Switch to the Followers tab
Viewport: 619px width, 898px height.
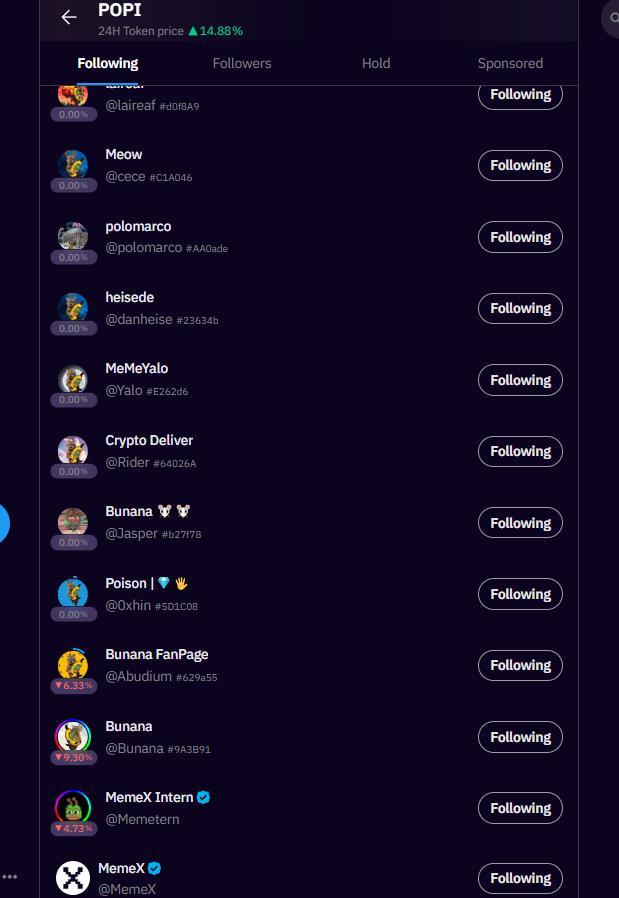[242, 63]
